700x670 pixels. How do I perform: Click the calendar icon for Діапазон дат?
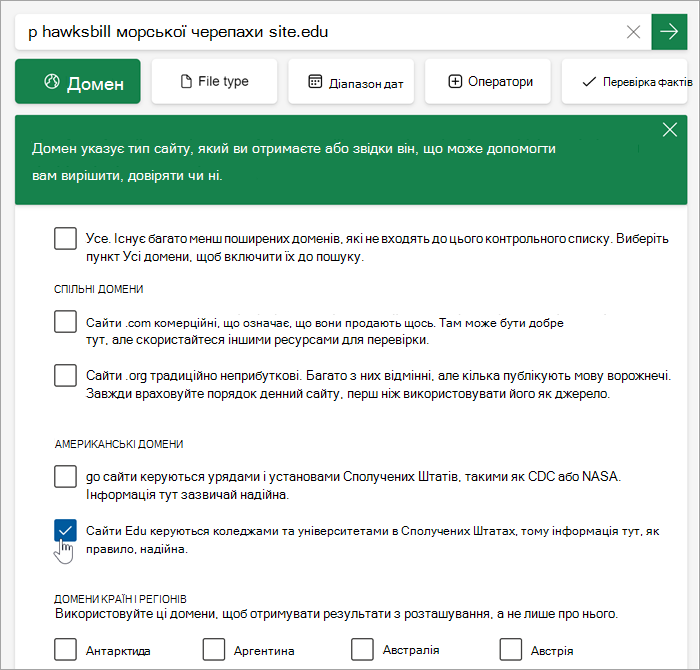315,82
